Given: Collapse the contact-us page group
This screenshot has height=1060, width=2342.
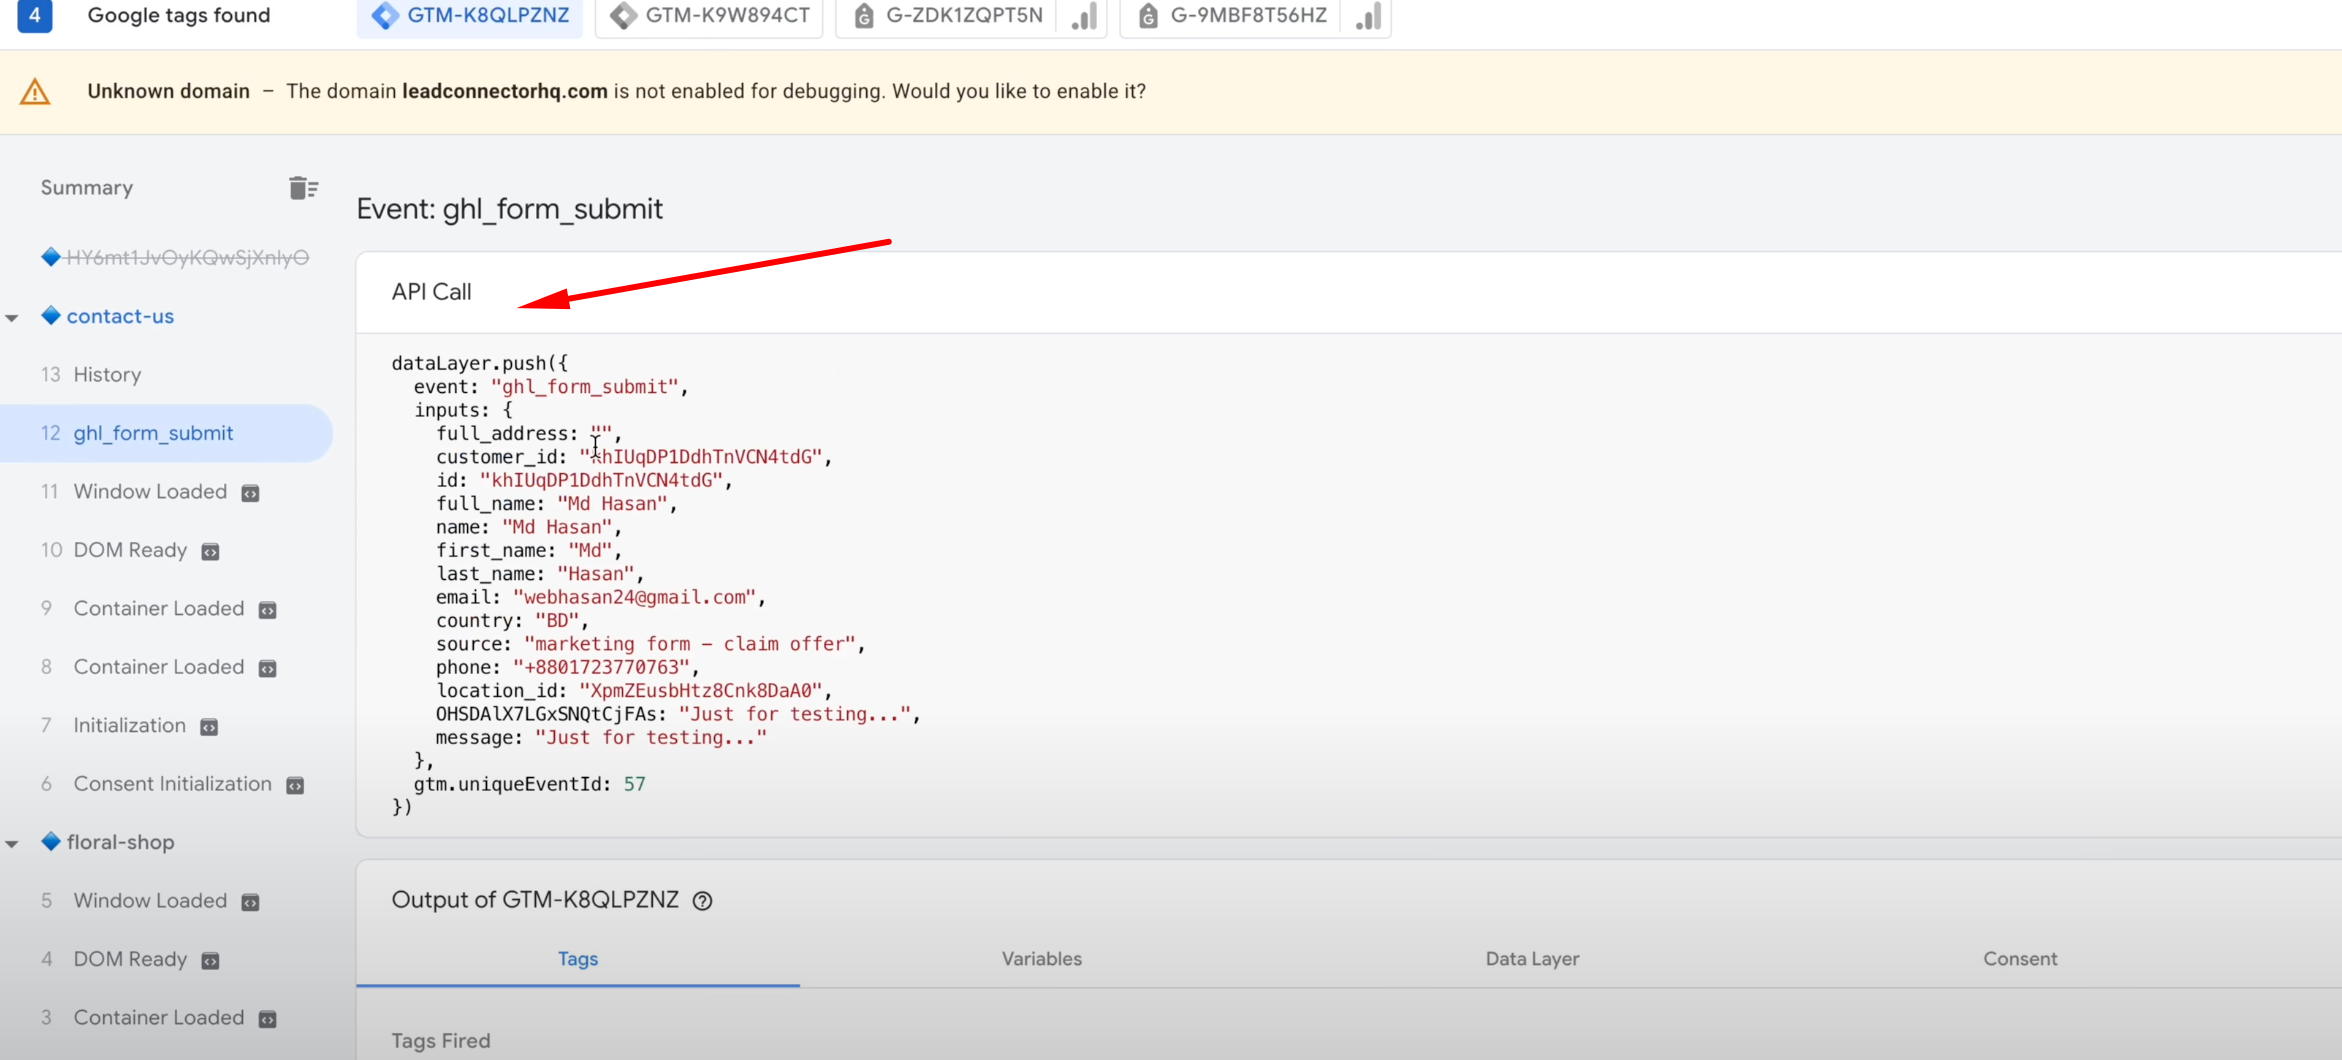Looking at the screenshot, I should [13, 318].
